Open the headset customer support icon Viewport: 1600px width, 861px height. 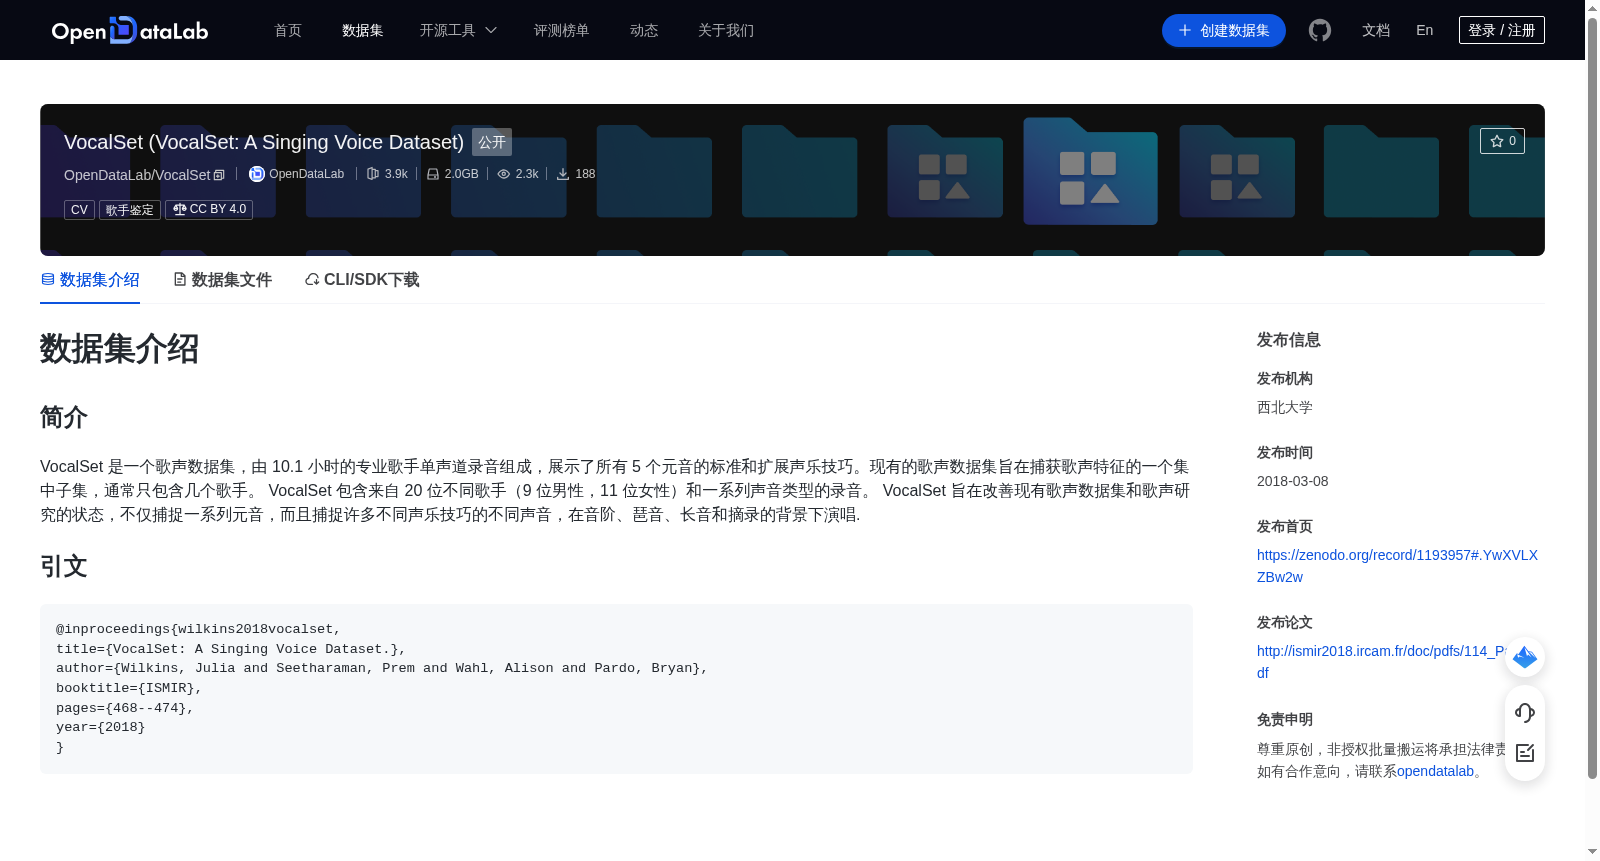pos(1525,712)
